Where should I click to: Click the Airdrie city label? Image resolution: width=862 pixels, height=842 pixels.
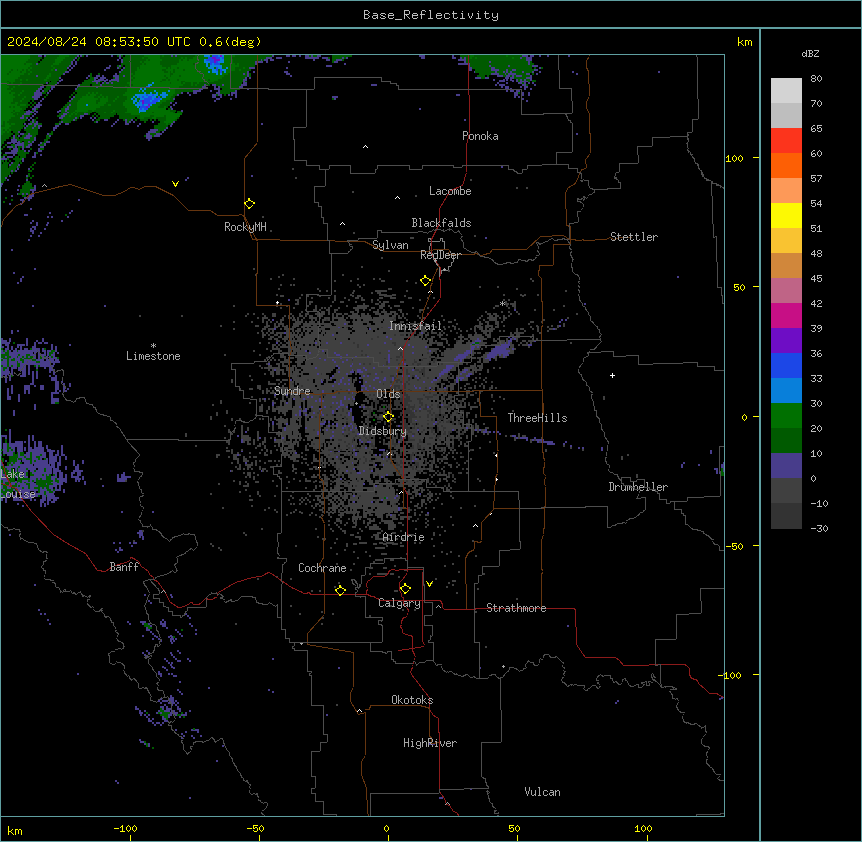click(404, 537)
